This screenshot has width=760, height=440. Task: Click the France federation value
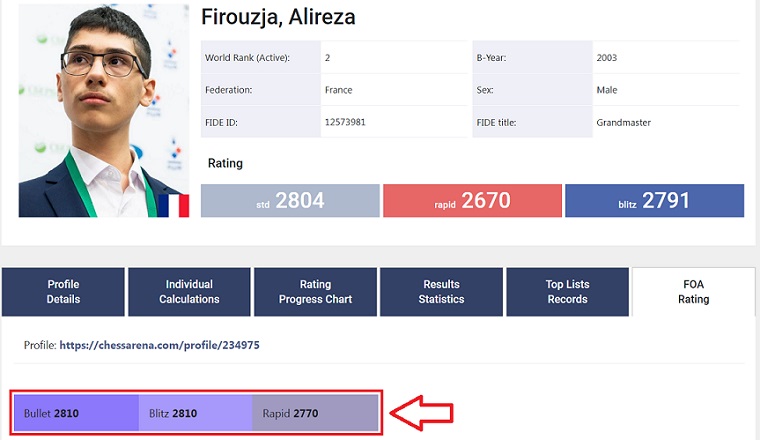[x=338, y=90]
